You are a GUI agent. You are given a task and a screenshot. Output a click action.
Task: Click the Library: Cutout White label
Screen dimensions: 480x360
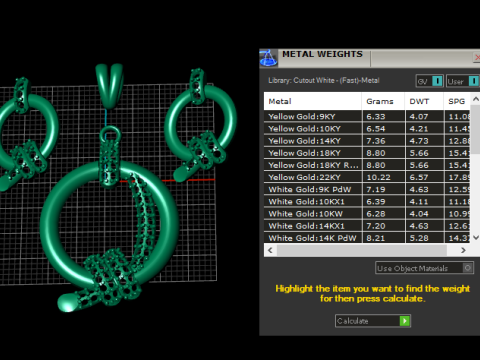click(x=324, y=80)
